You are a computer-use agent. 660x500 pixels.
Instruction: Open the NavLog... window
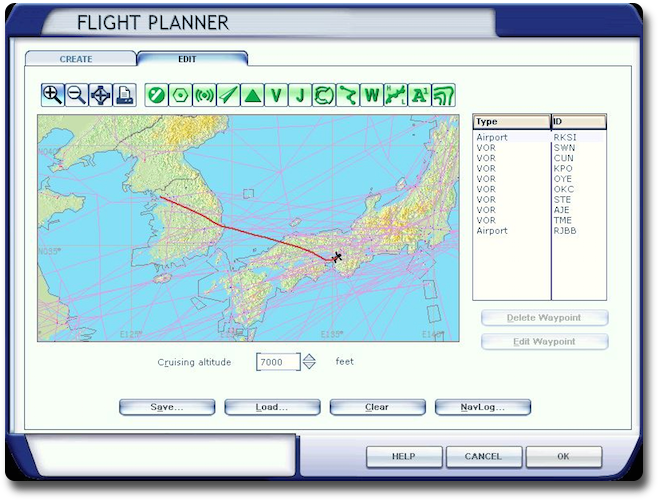[x=483, y=407]
